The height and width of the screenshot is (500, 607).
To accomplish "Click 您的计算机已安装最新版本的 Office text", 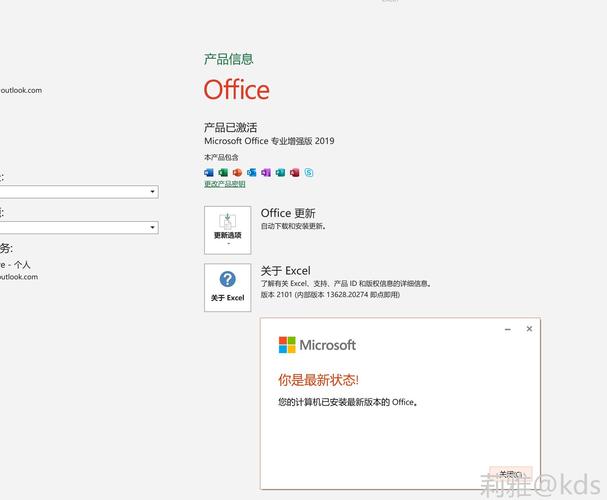I will coord(348,402).
